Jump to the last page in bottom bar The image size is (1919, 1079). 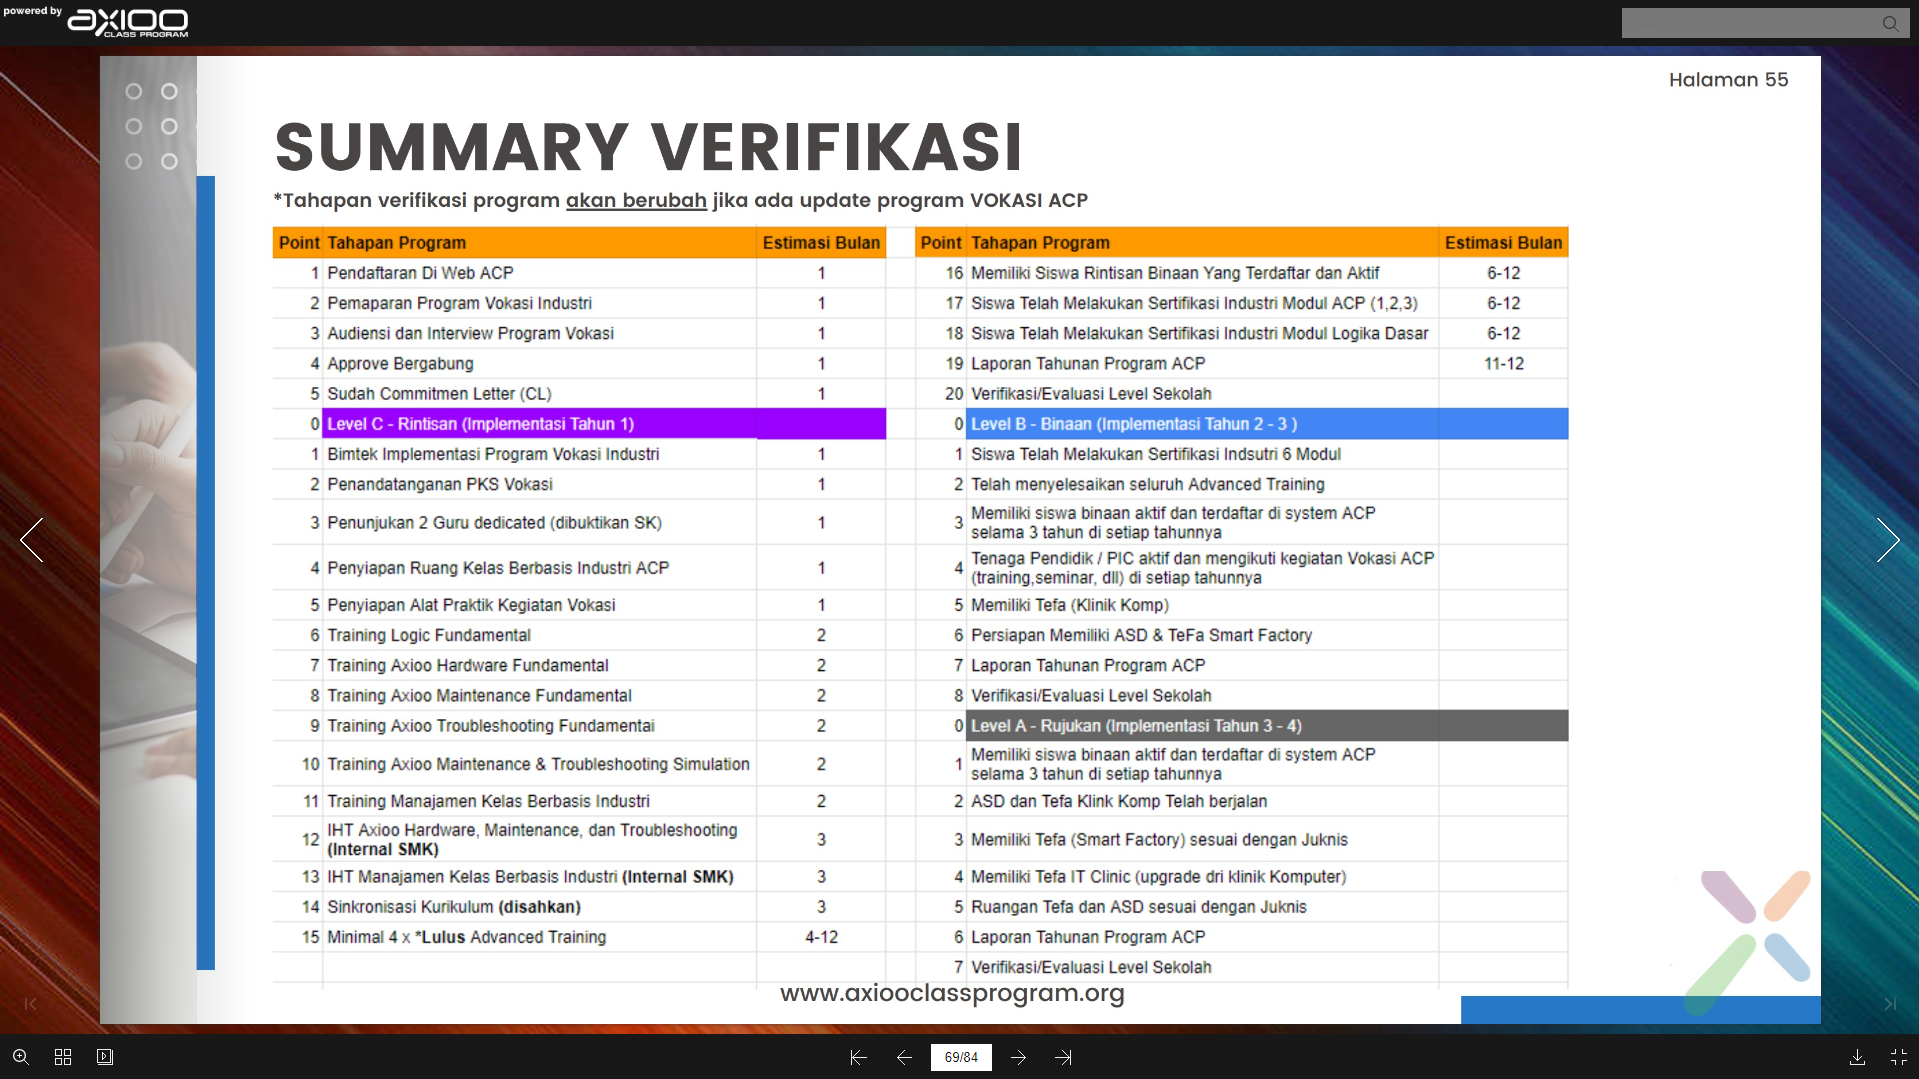coord(1063,1057)
